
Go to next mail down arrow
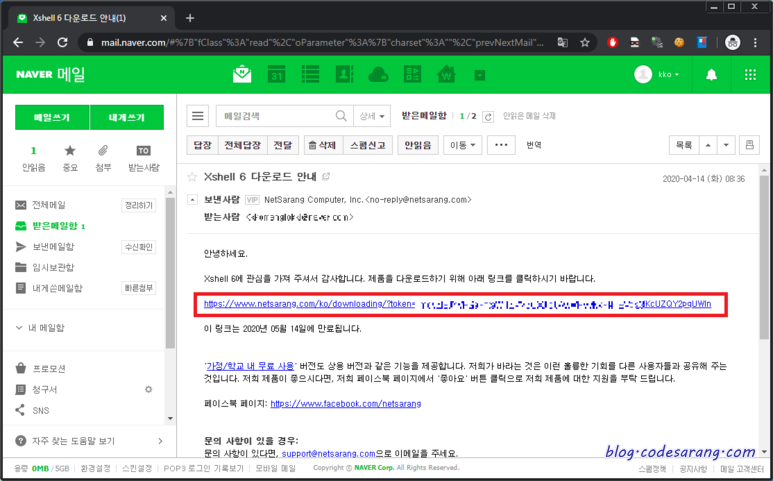point(726,145)
